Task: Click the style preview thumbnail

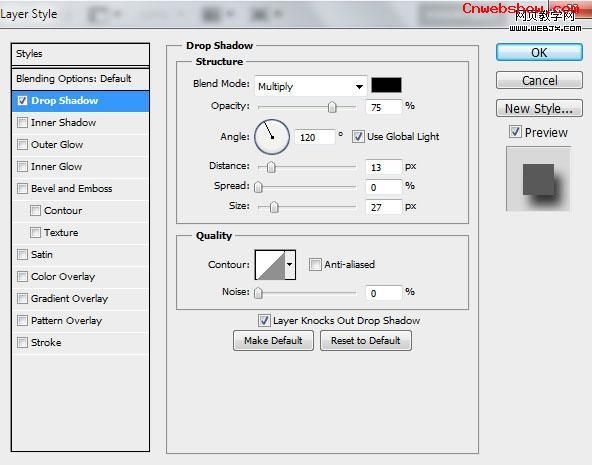Action: [x=538, y=179]
